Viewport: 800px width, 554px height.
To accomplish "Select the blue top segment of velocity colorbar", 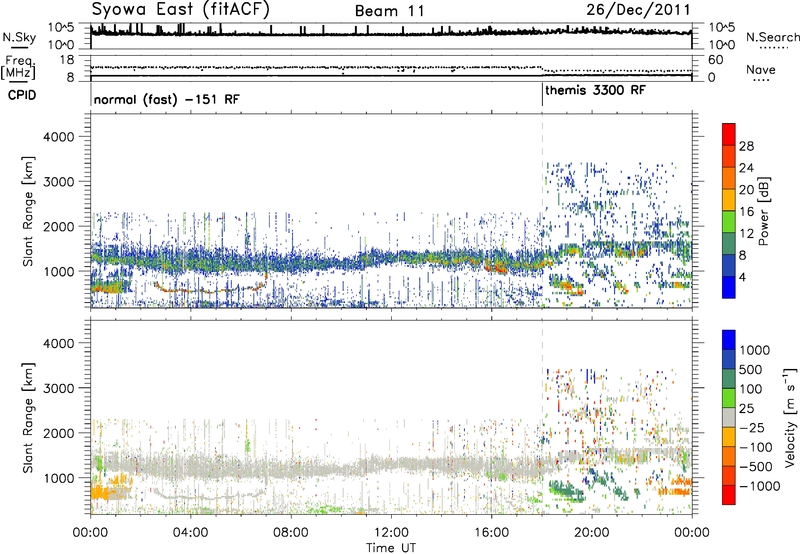I will [729, 340].
